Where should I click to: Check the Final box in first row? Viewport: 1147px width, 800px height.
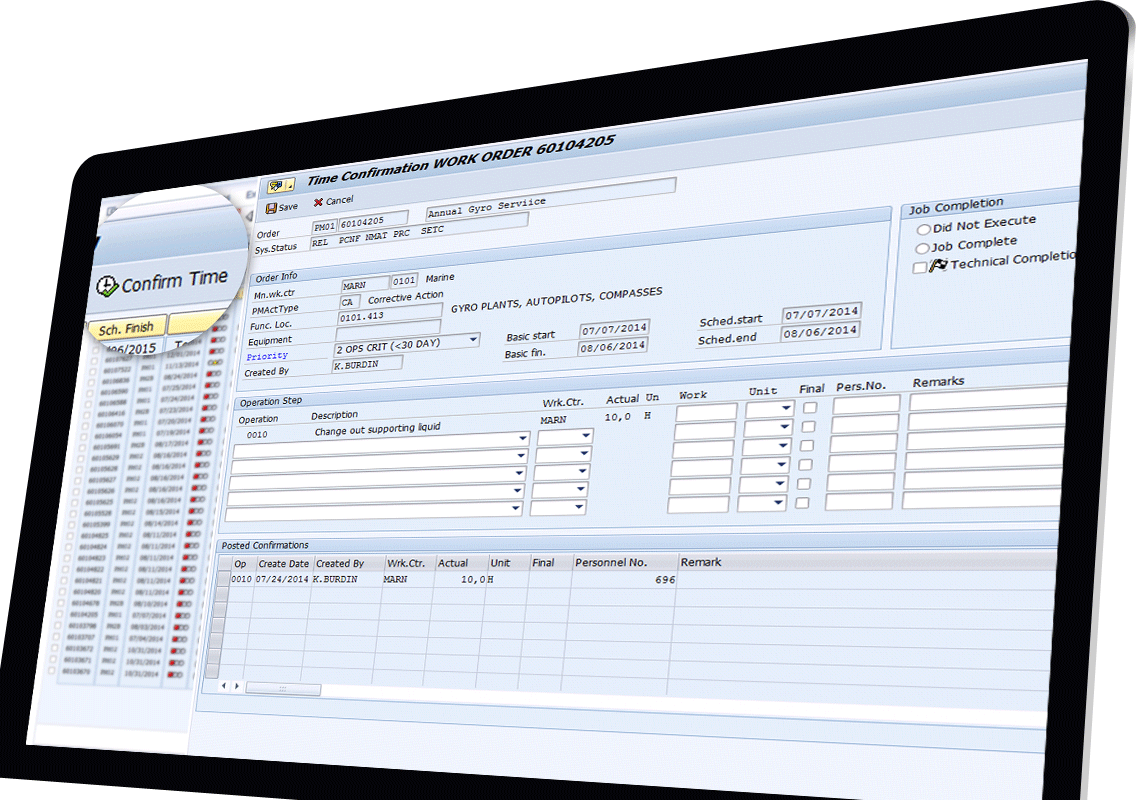(810, 407)
